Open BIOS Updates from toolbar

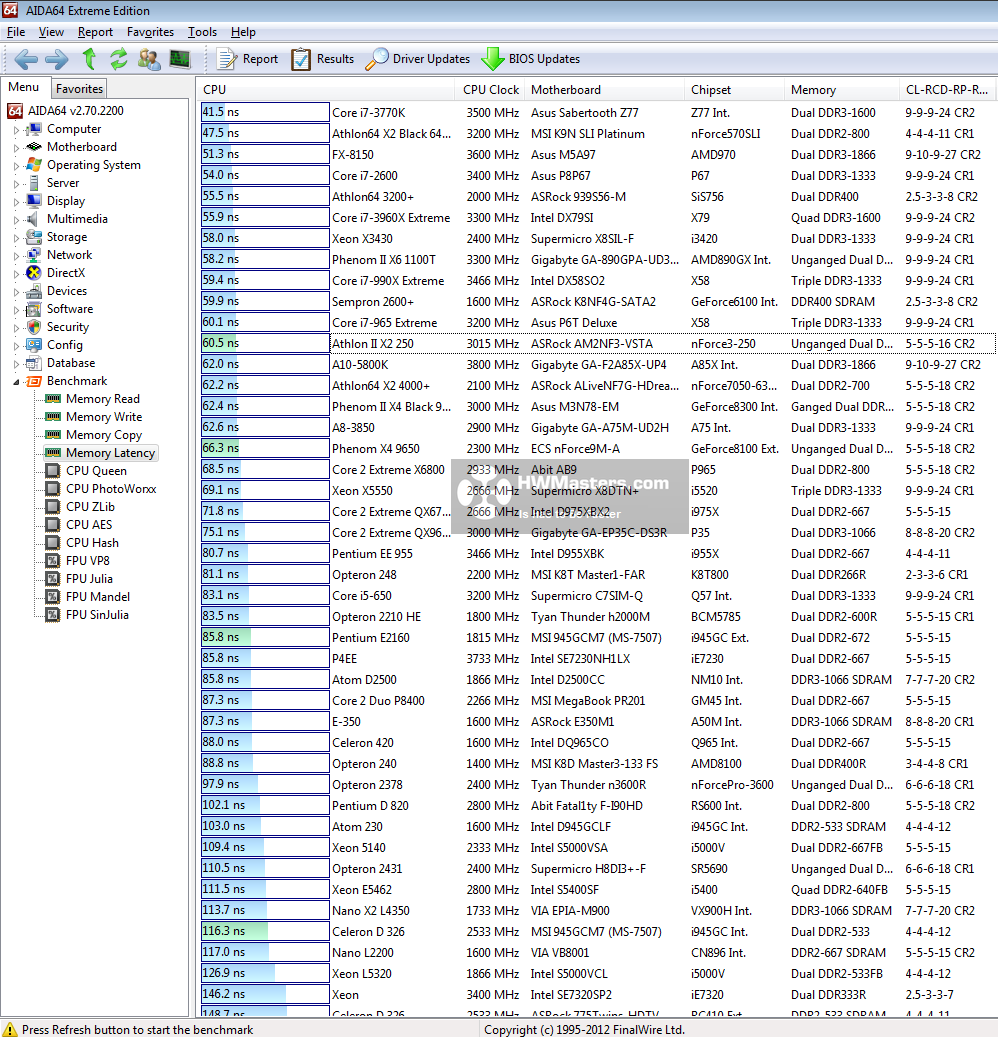(530, 59)
